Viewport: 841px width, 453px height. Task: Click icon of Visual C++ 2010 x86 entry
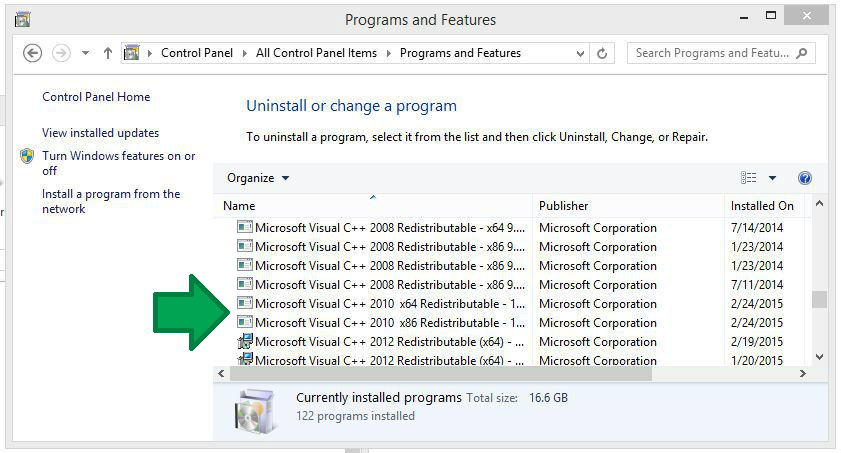pos(245,322)
